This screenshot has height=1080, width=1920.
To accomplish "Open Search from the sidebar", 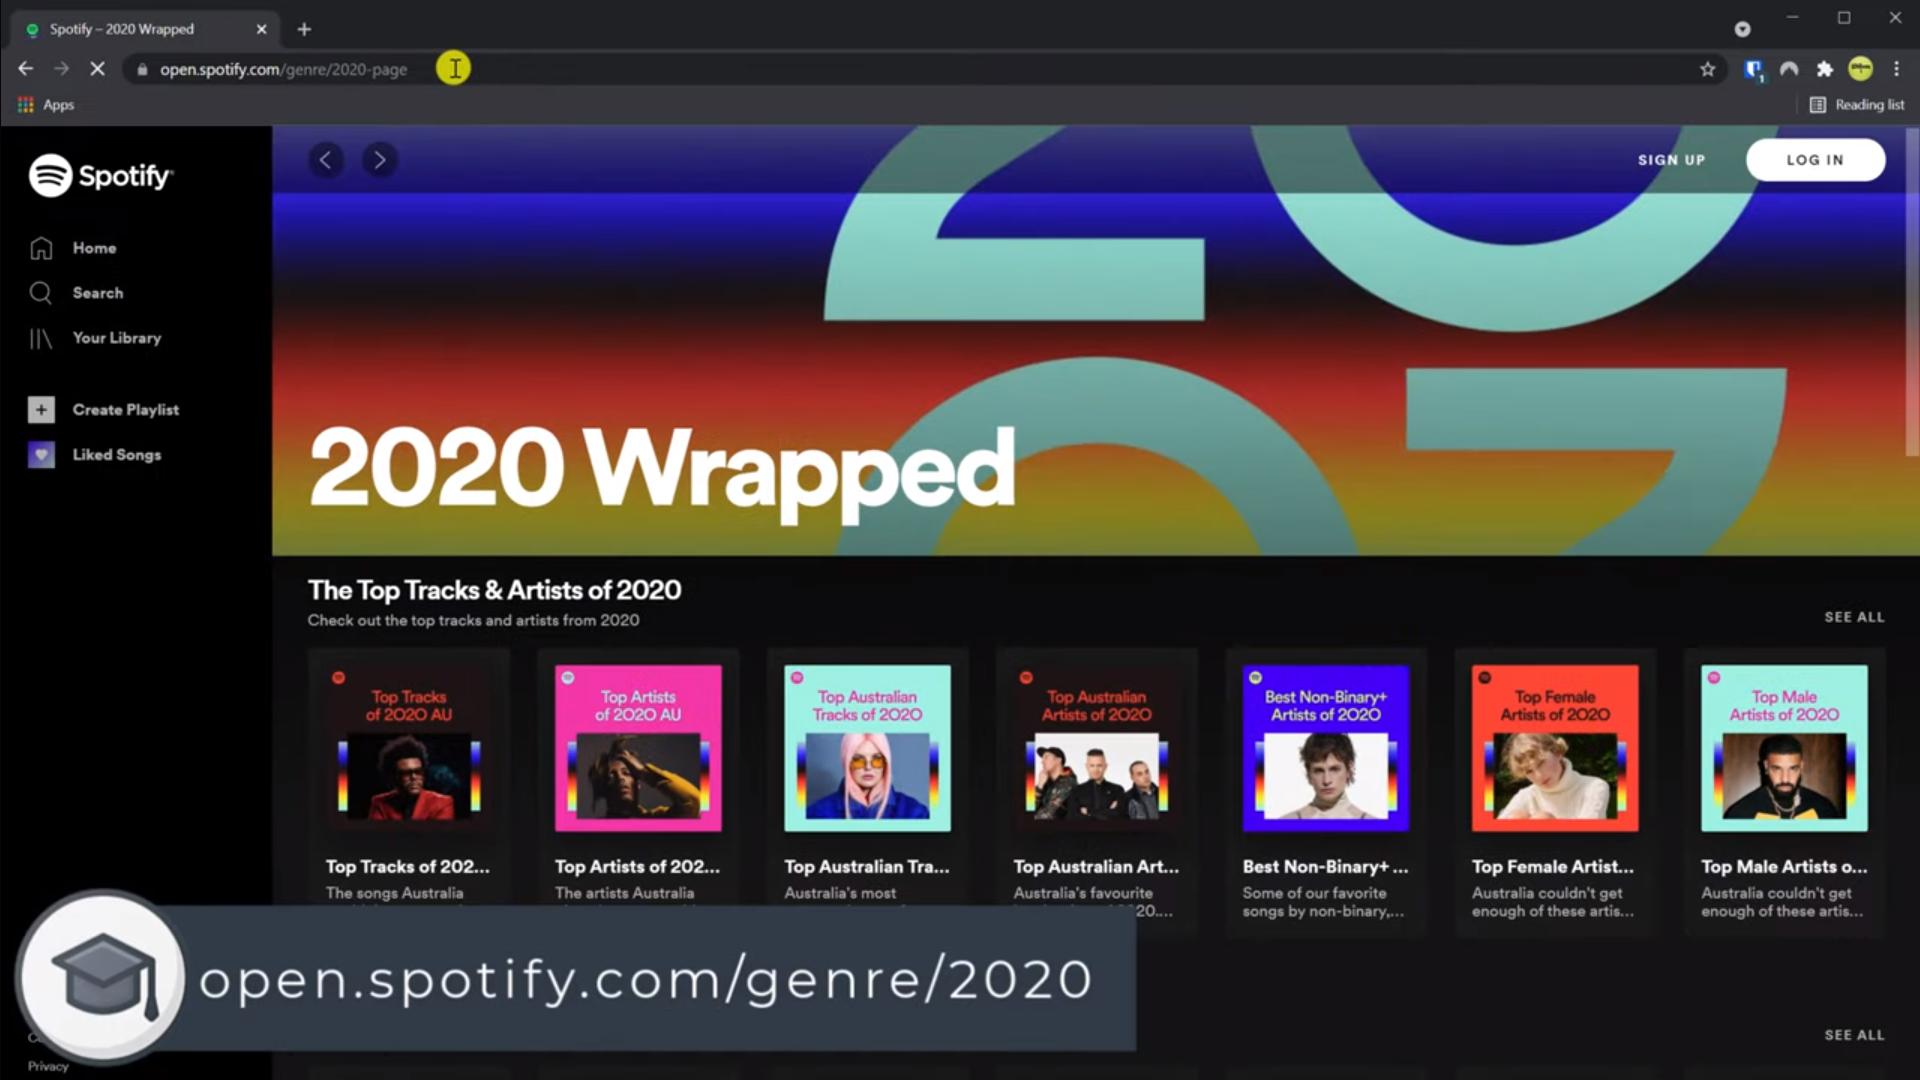I will click(97, 292).
